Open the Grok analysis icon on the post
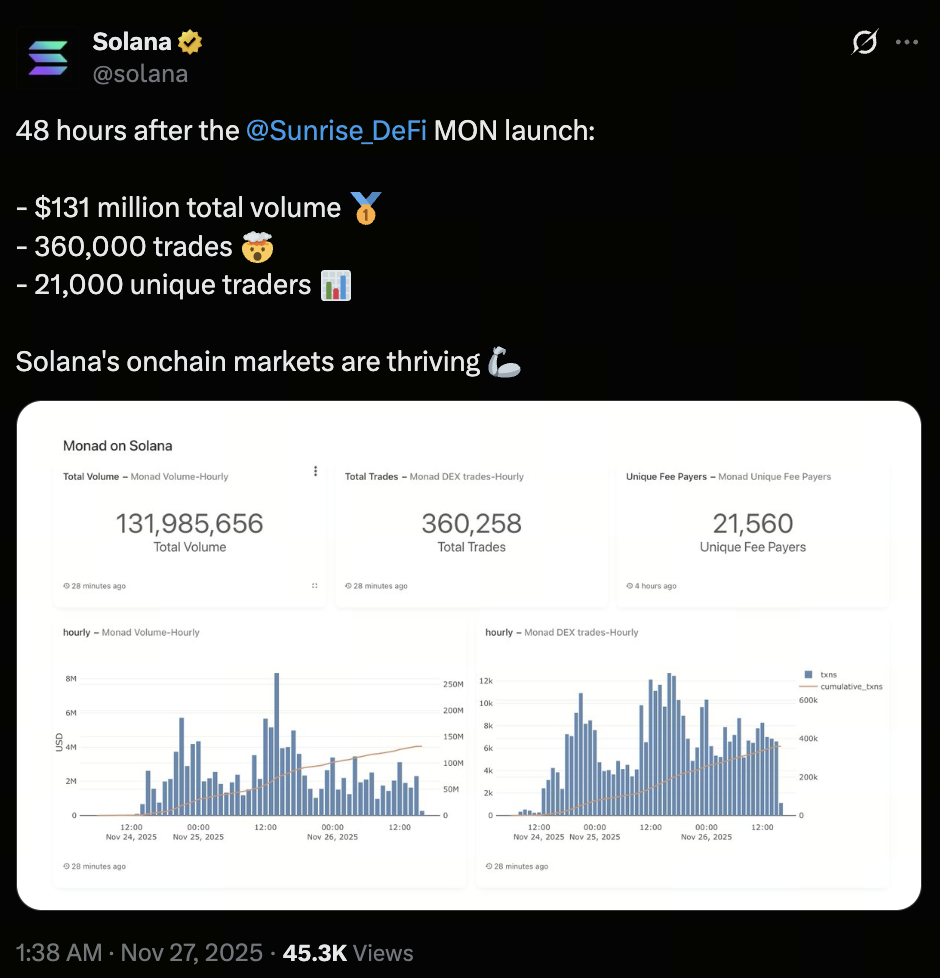940x978 pixels. point(864,42)
